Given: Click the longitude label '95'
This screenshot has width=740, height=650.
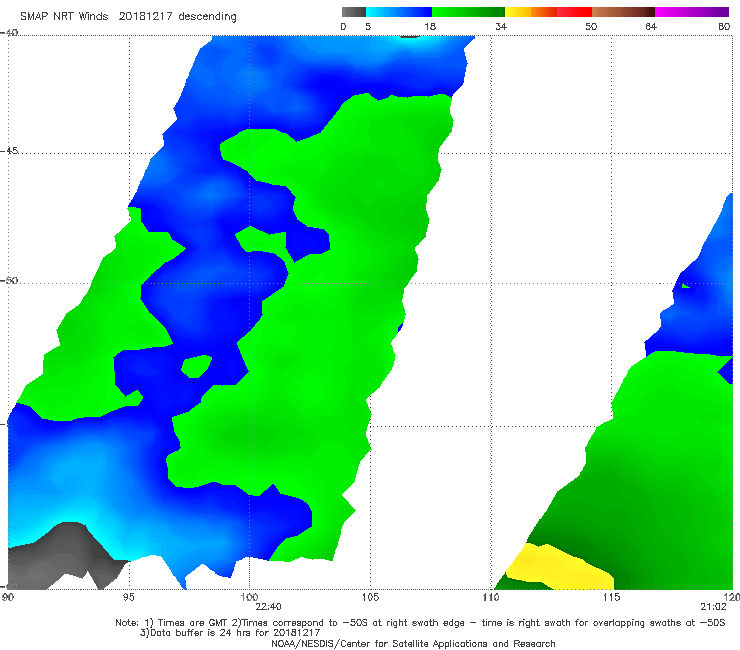Looking at the screenshot, I should click(128, 597).
